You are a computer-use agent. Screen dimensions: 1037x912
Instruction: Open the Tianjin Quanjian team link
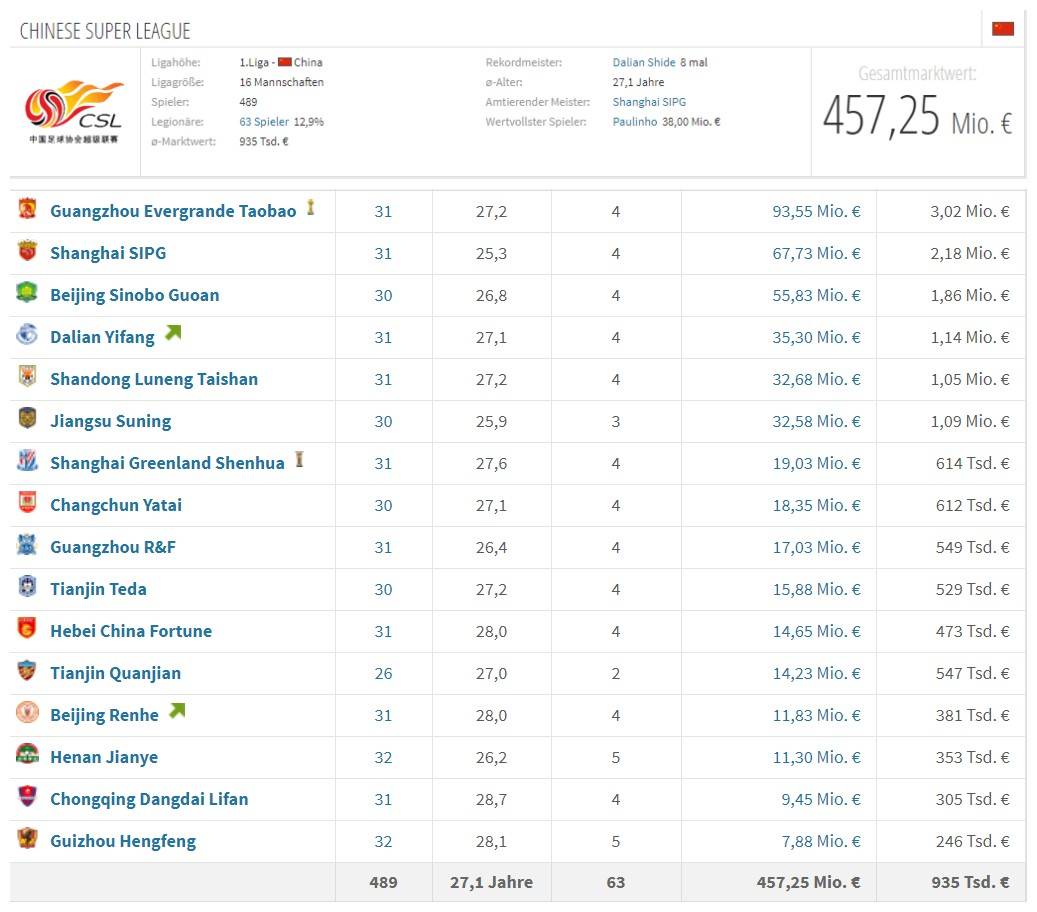click(x=115, y=673)
